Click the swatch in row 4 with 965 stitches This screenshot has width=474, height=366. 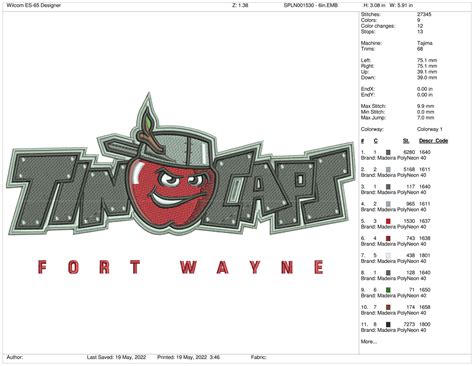388,204
